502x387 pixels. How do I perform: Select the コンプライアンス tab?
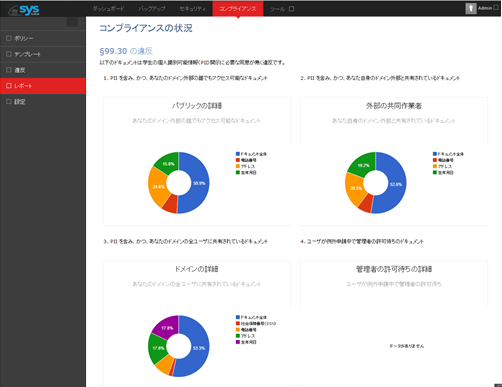238,9
